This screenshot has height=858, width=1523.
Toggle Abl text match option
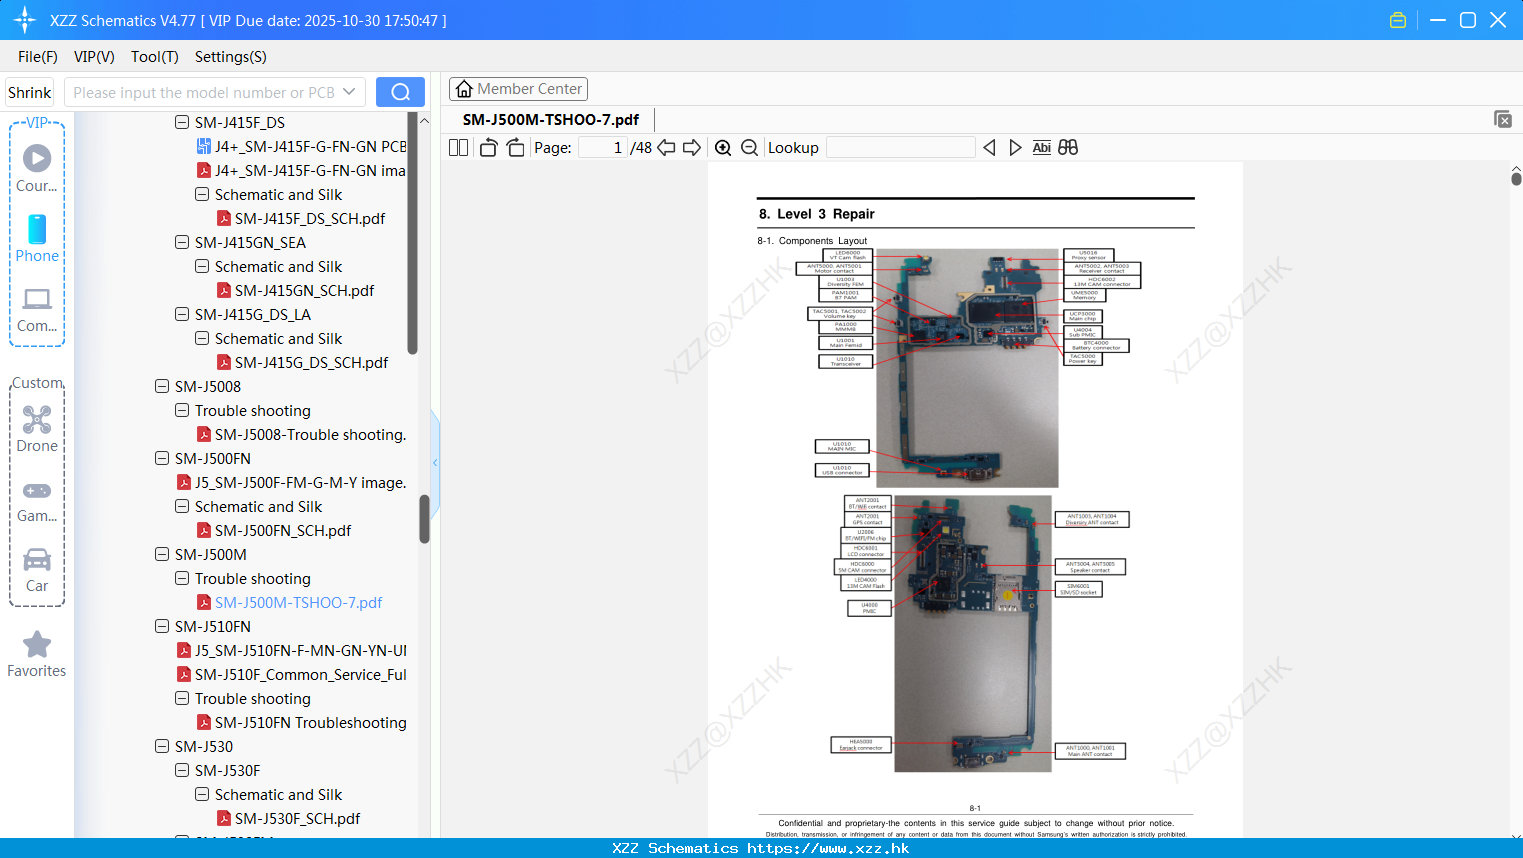[1041, 148]
